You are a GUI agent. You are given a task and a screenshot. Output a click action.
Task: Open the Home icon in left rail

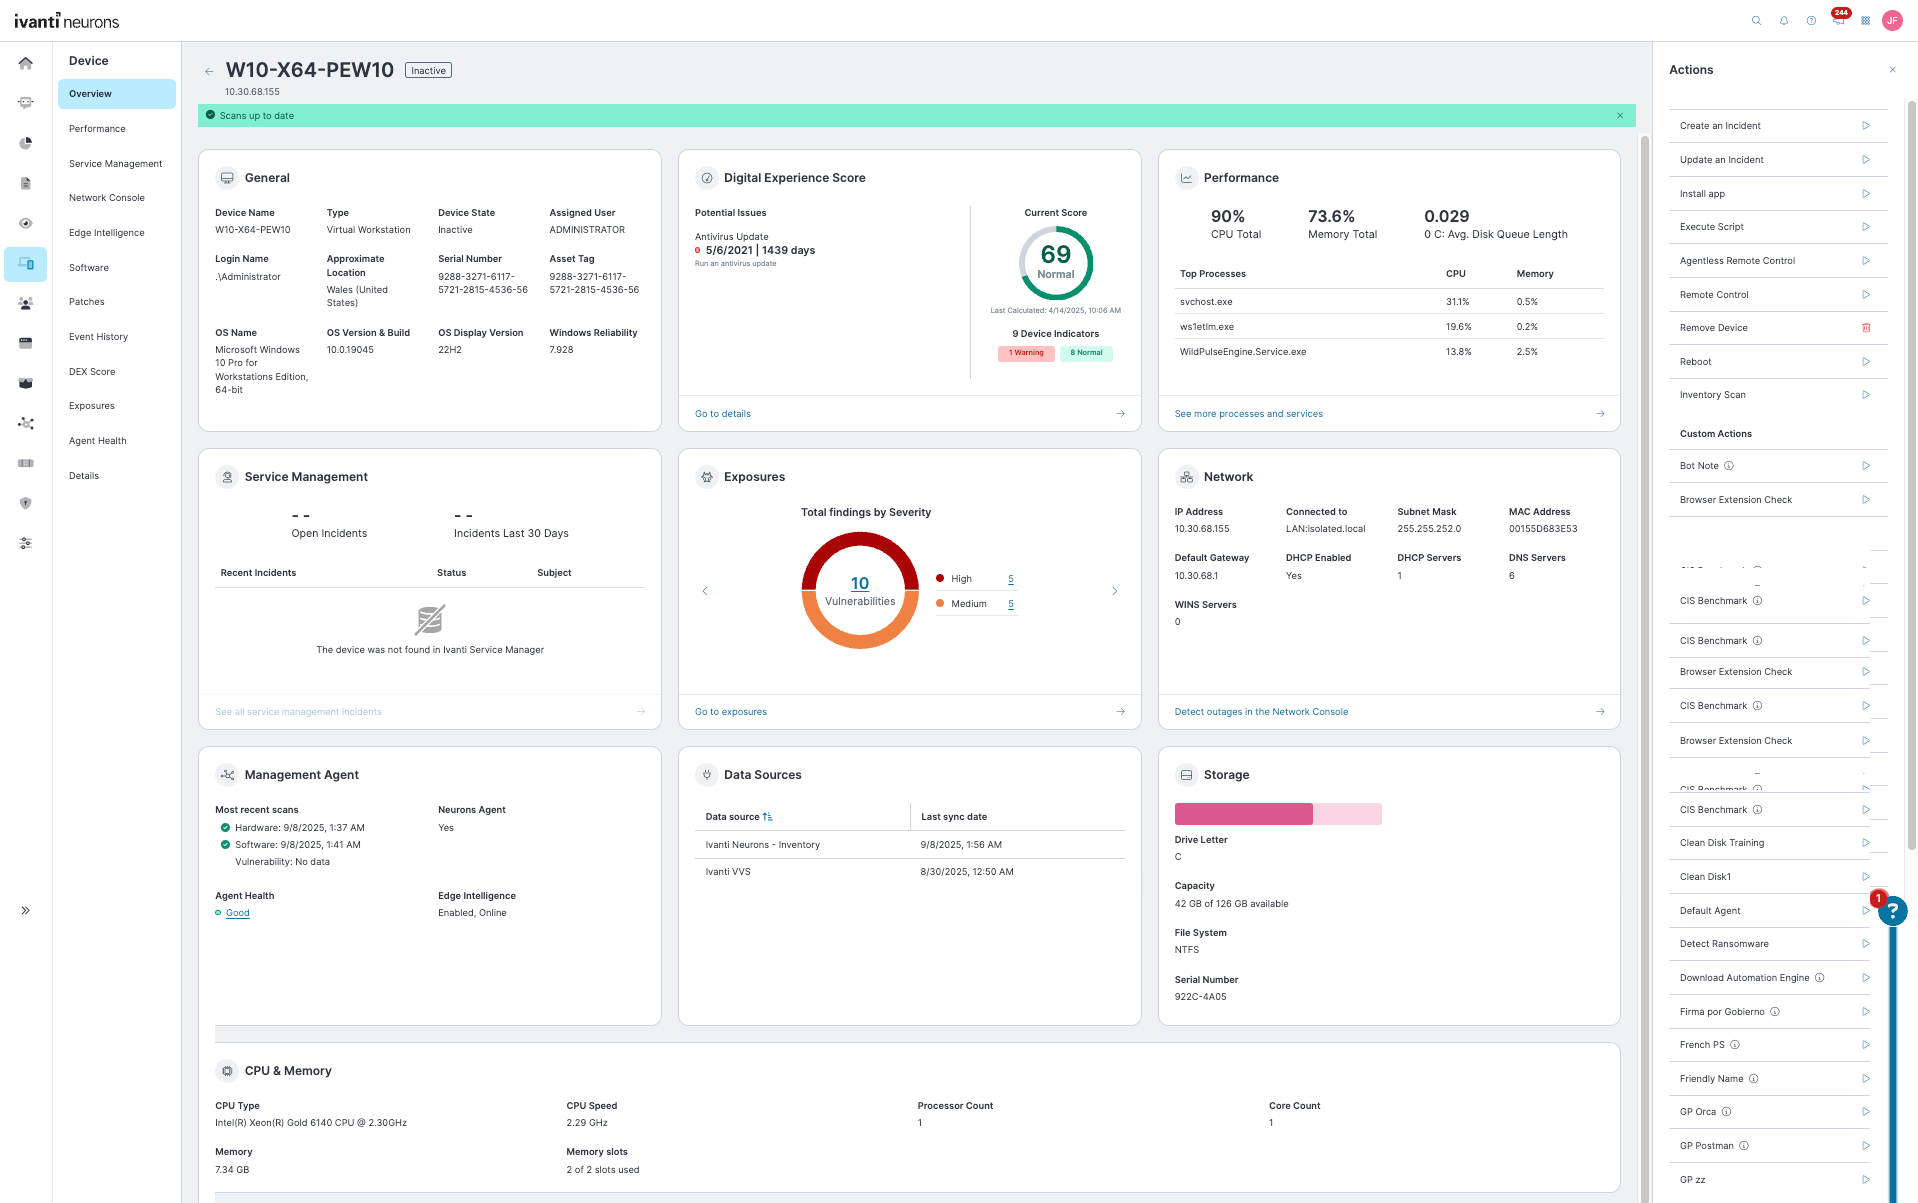click(26, 63)
